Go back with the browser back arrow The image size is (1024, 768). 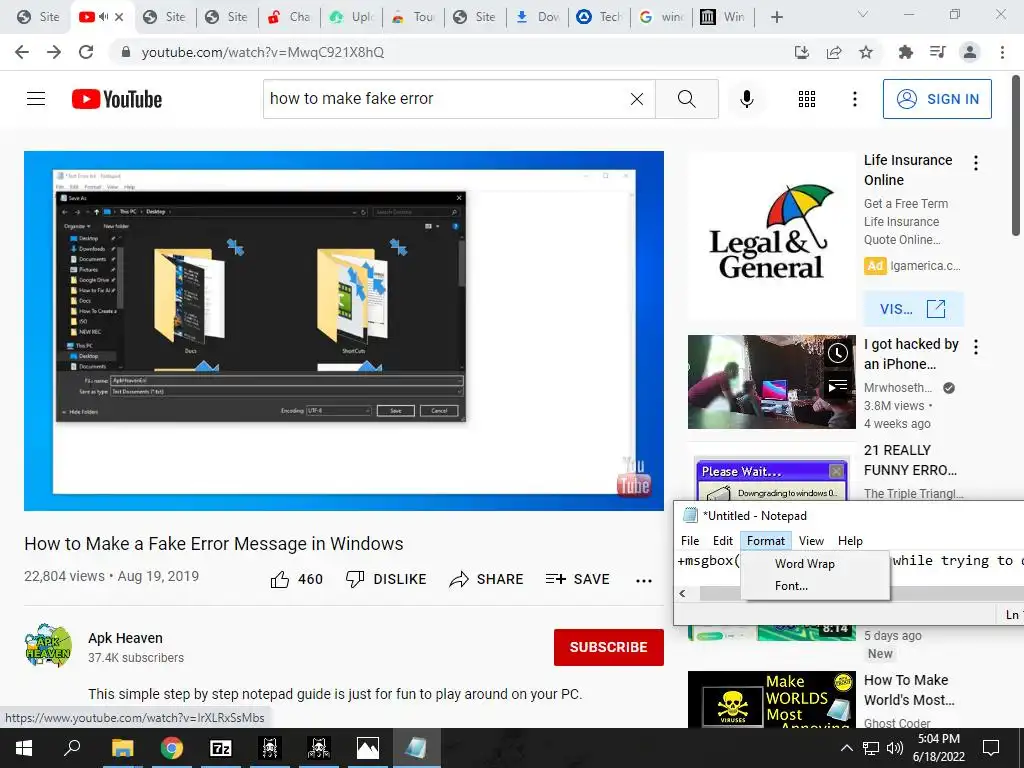click(22, 52)
